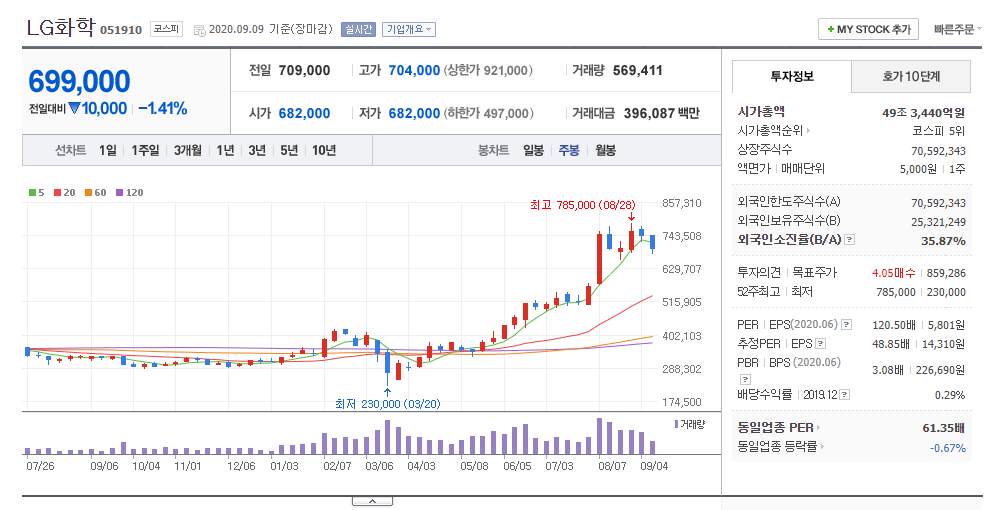The width and height of the screenshot is (991, 510).
Task: Click the 코스피 market badge
Action: [x=166, y=29]
